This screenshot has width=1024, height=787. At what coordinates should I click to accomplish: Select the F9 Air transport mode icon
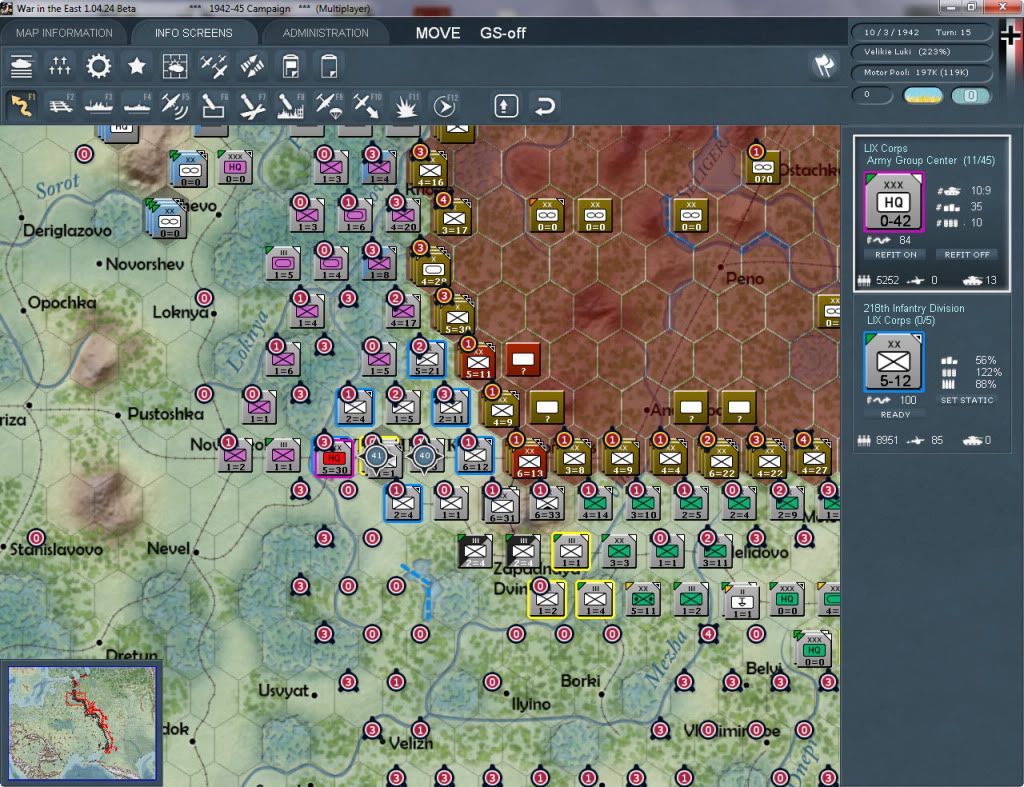tap(328, 105)
